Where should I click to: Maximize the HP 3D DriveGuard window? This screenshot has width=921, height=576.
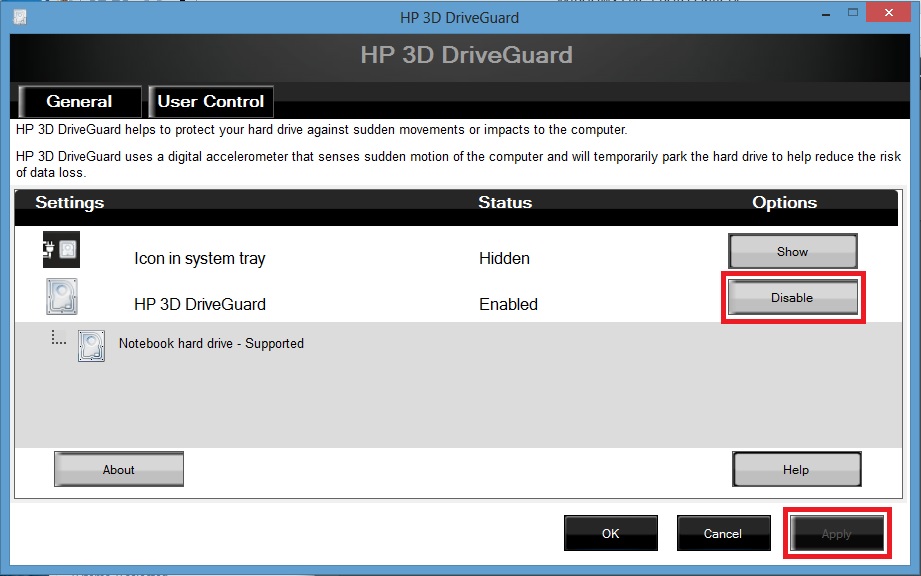[853, 13]
